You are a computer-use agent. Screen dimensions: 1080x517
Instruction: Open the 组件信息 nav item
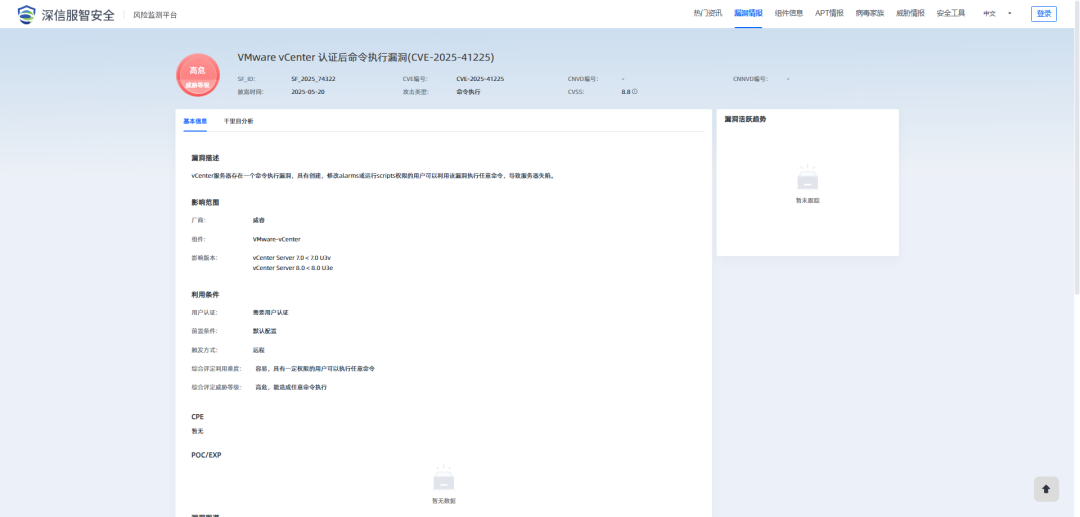click(x=789, y=13)
